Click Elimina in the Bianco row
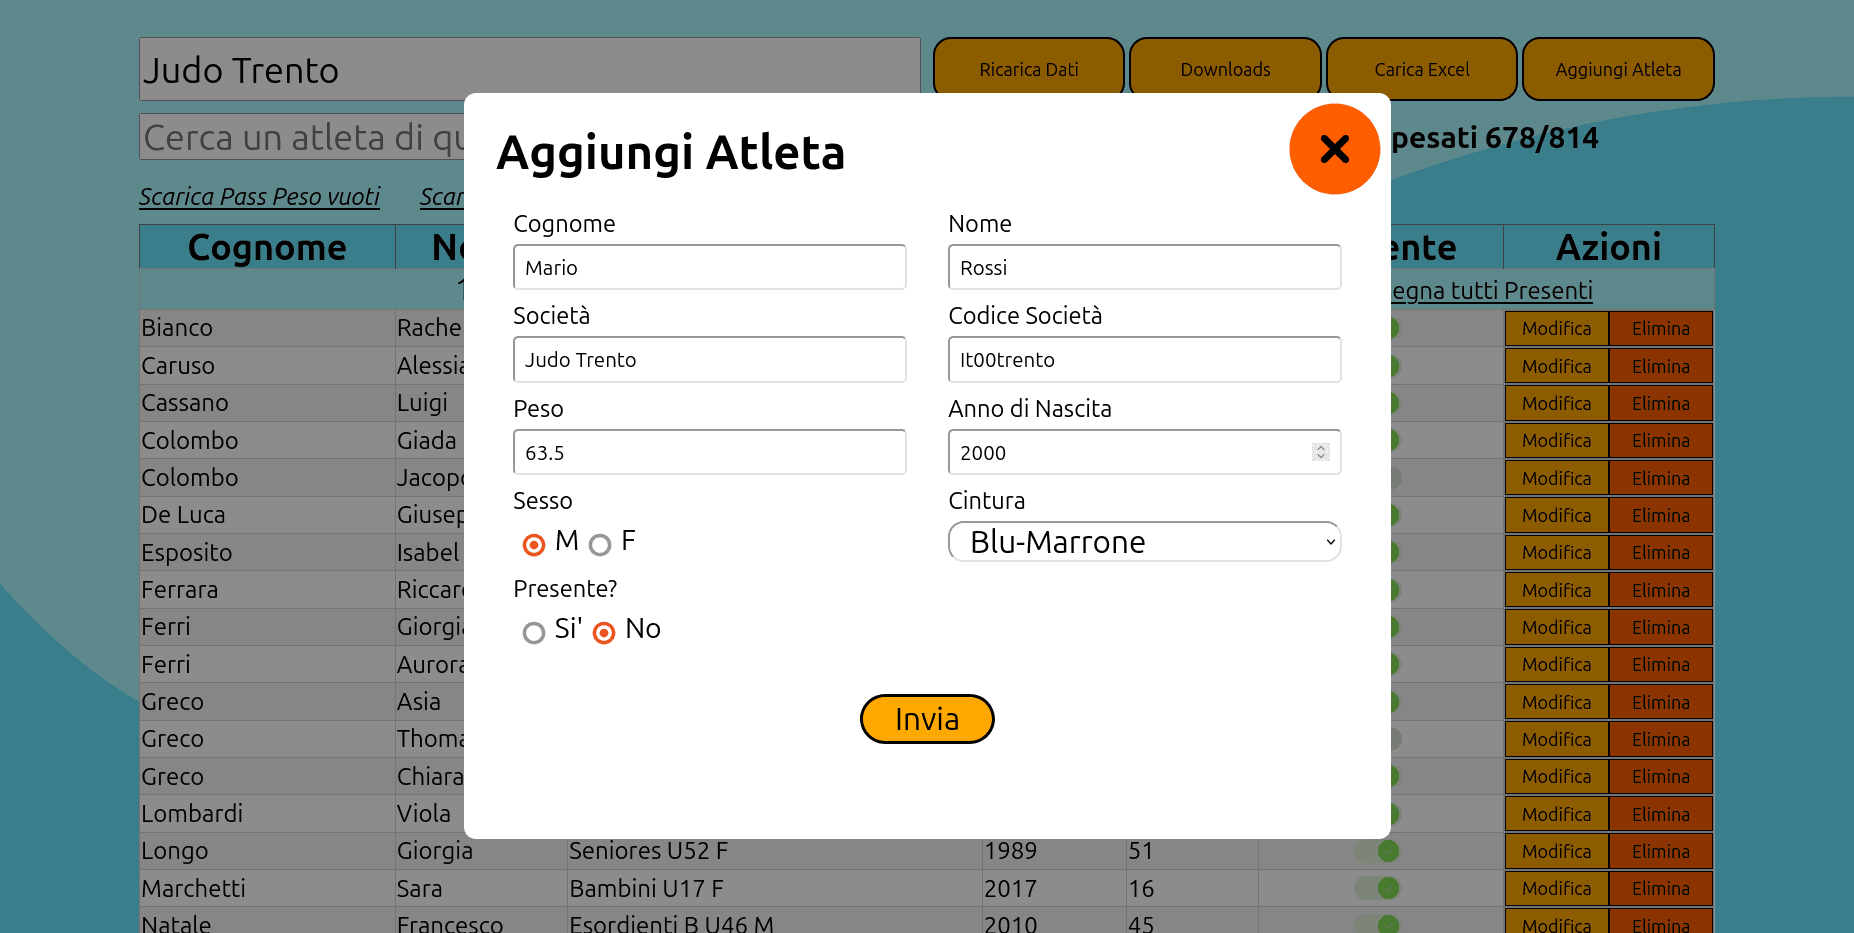 coord(1660,328)
